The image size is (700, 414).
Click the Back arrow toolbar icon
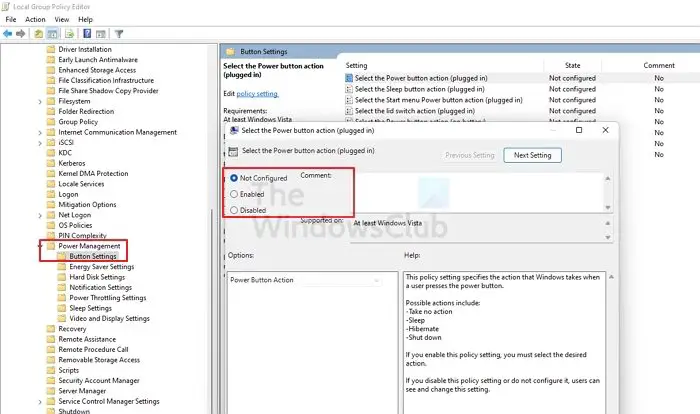tap(8, 33)
